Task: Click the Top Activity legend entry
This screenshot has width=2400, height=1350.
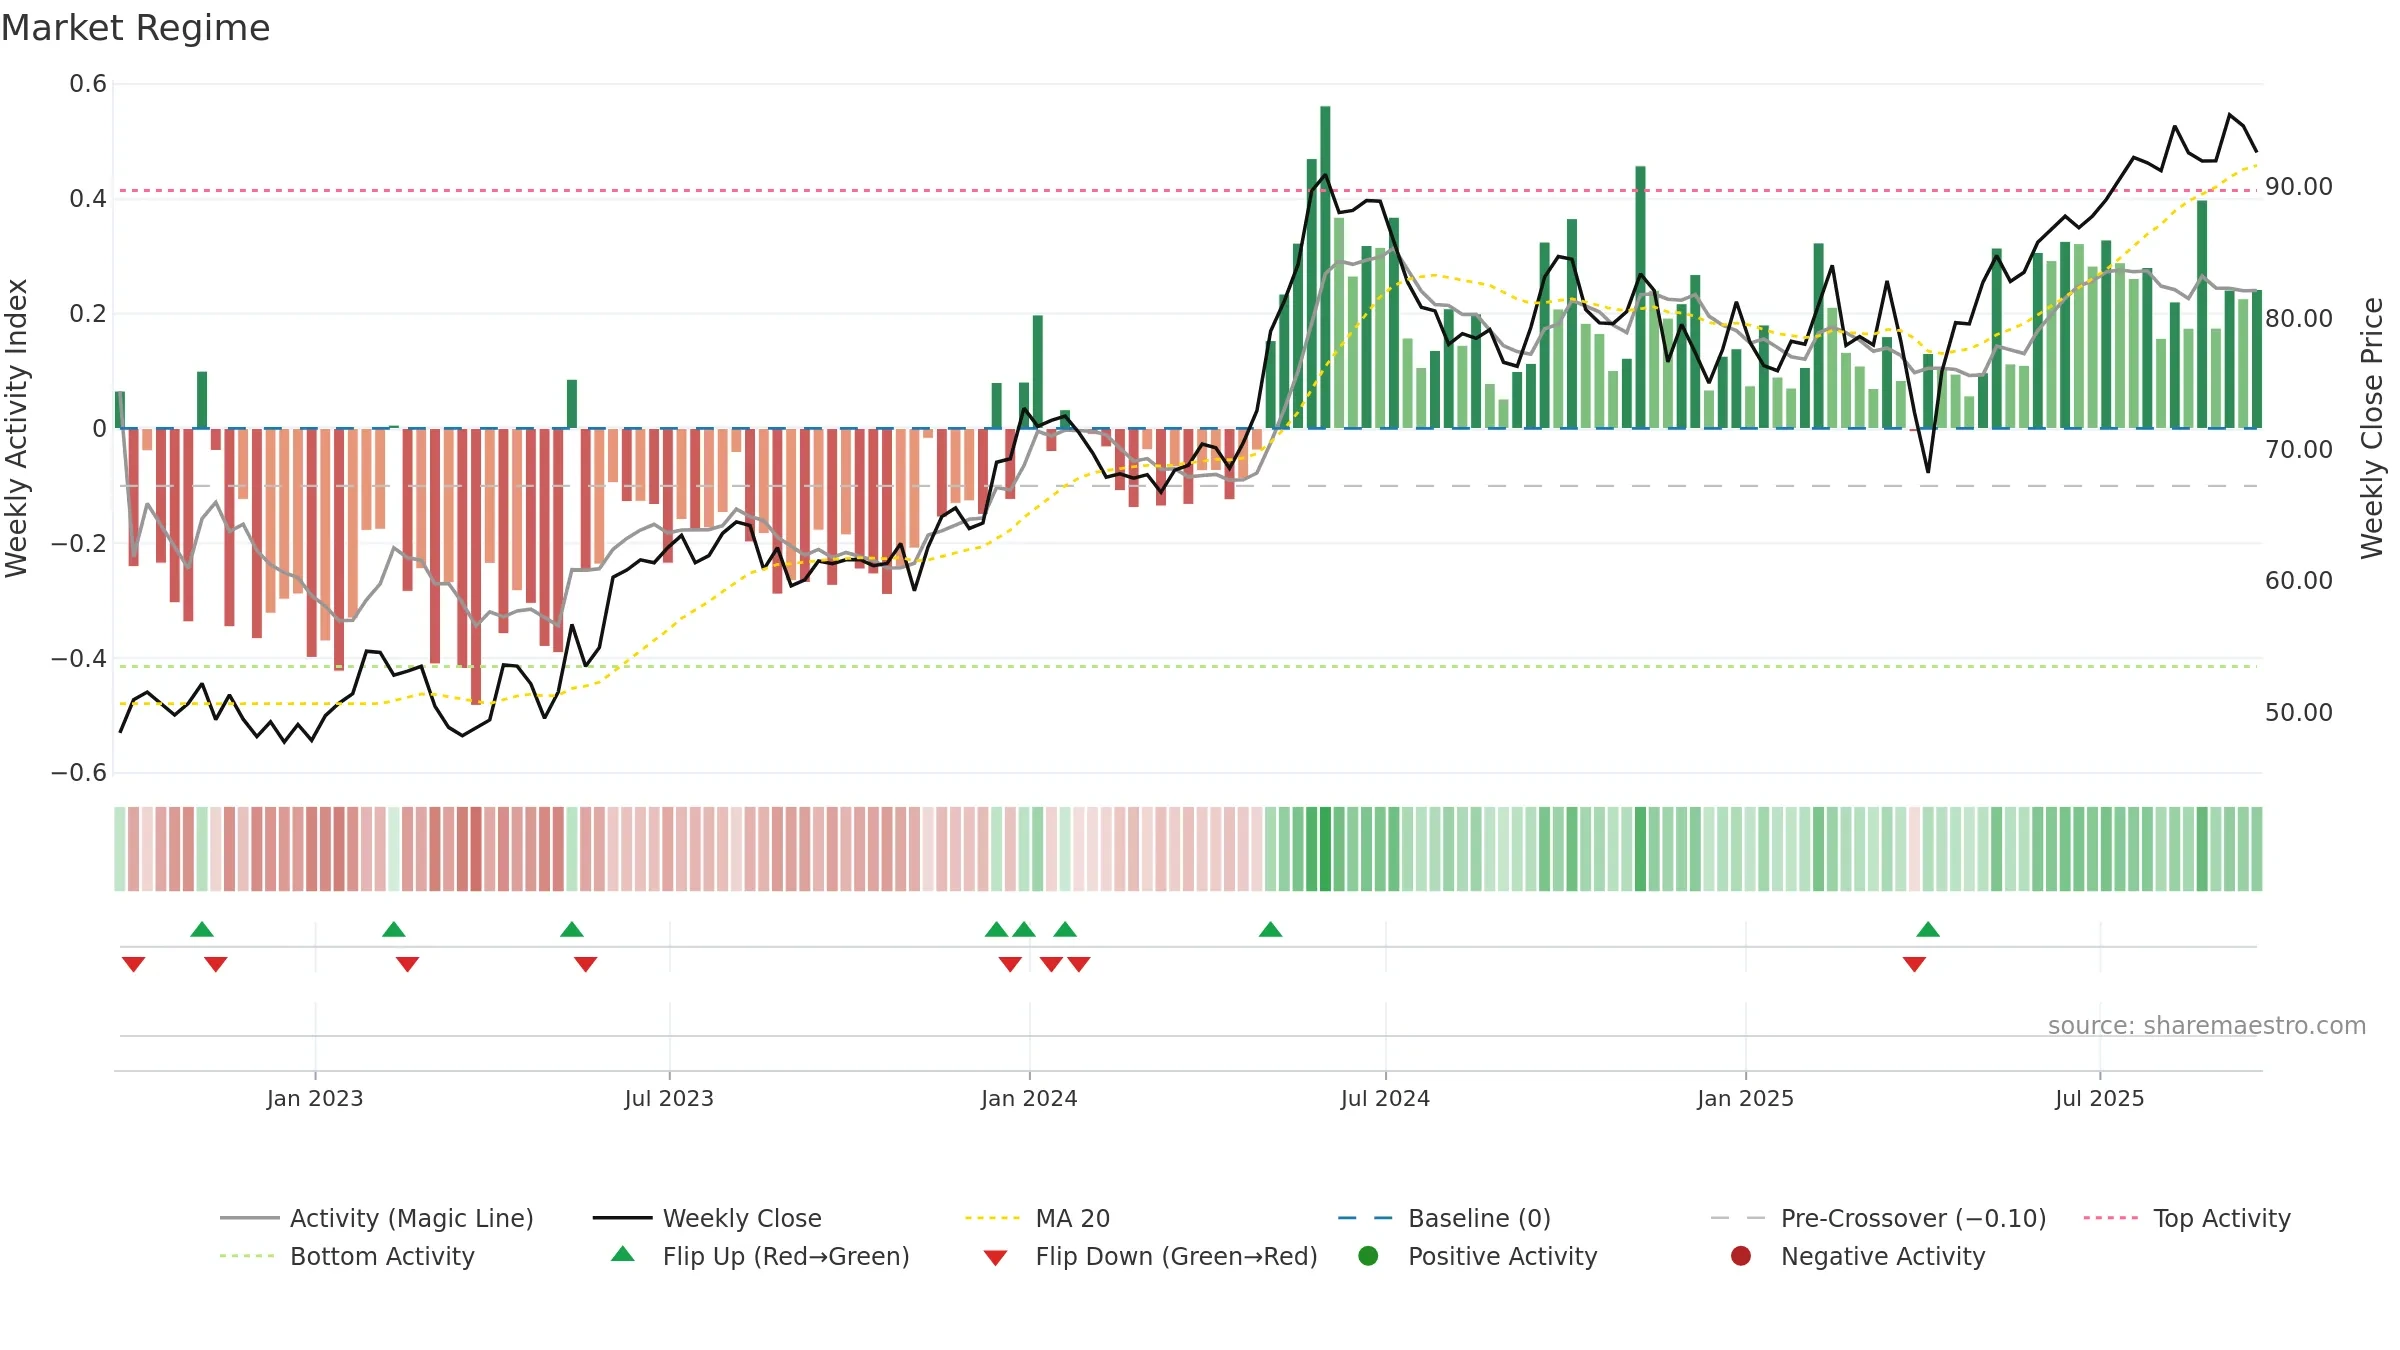Action: pyautogui.click(x=2187, y=1218)
